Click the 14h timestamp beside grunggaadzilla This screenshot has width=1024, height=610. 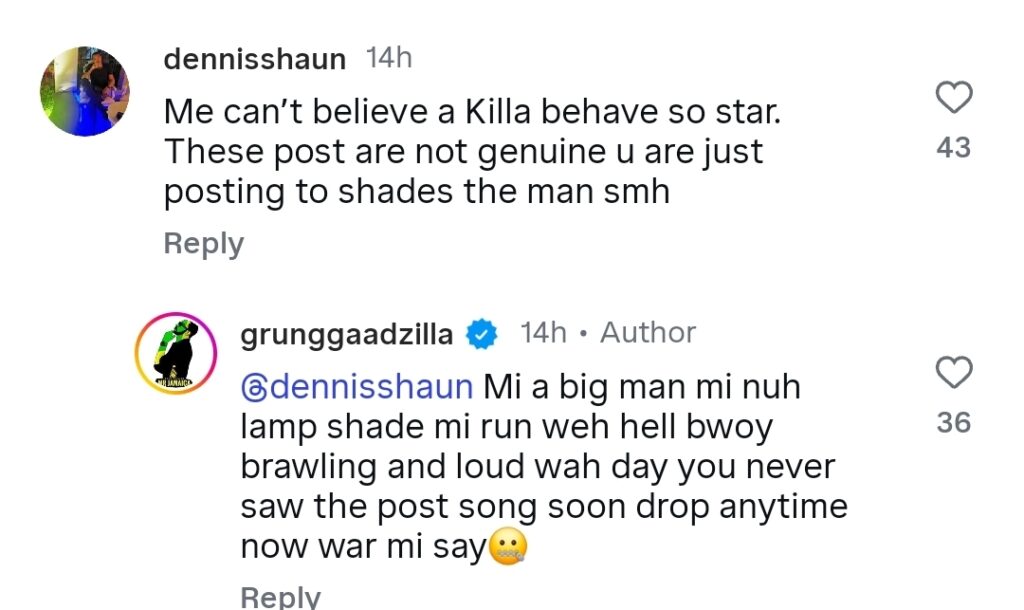tap(543, 333)
